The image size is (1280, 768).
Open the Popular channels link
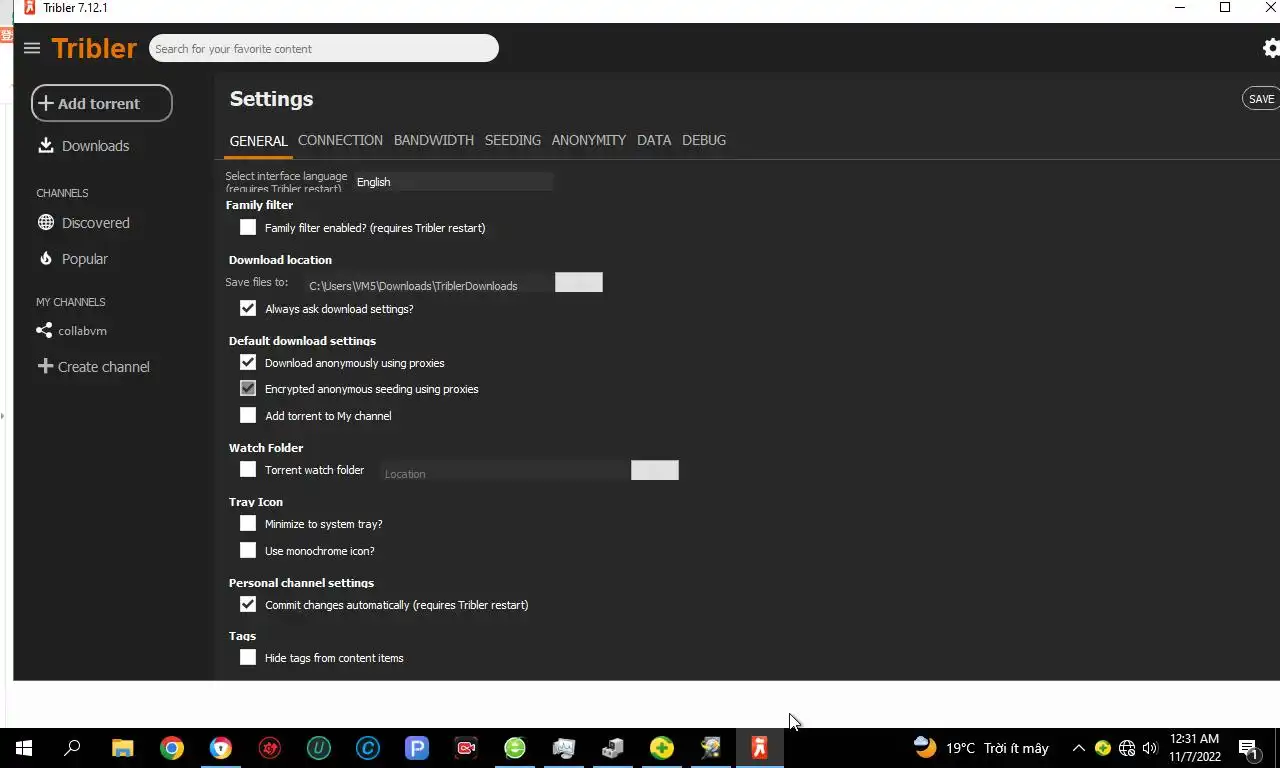click(x=85, y=259)
